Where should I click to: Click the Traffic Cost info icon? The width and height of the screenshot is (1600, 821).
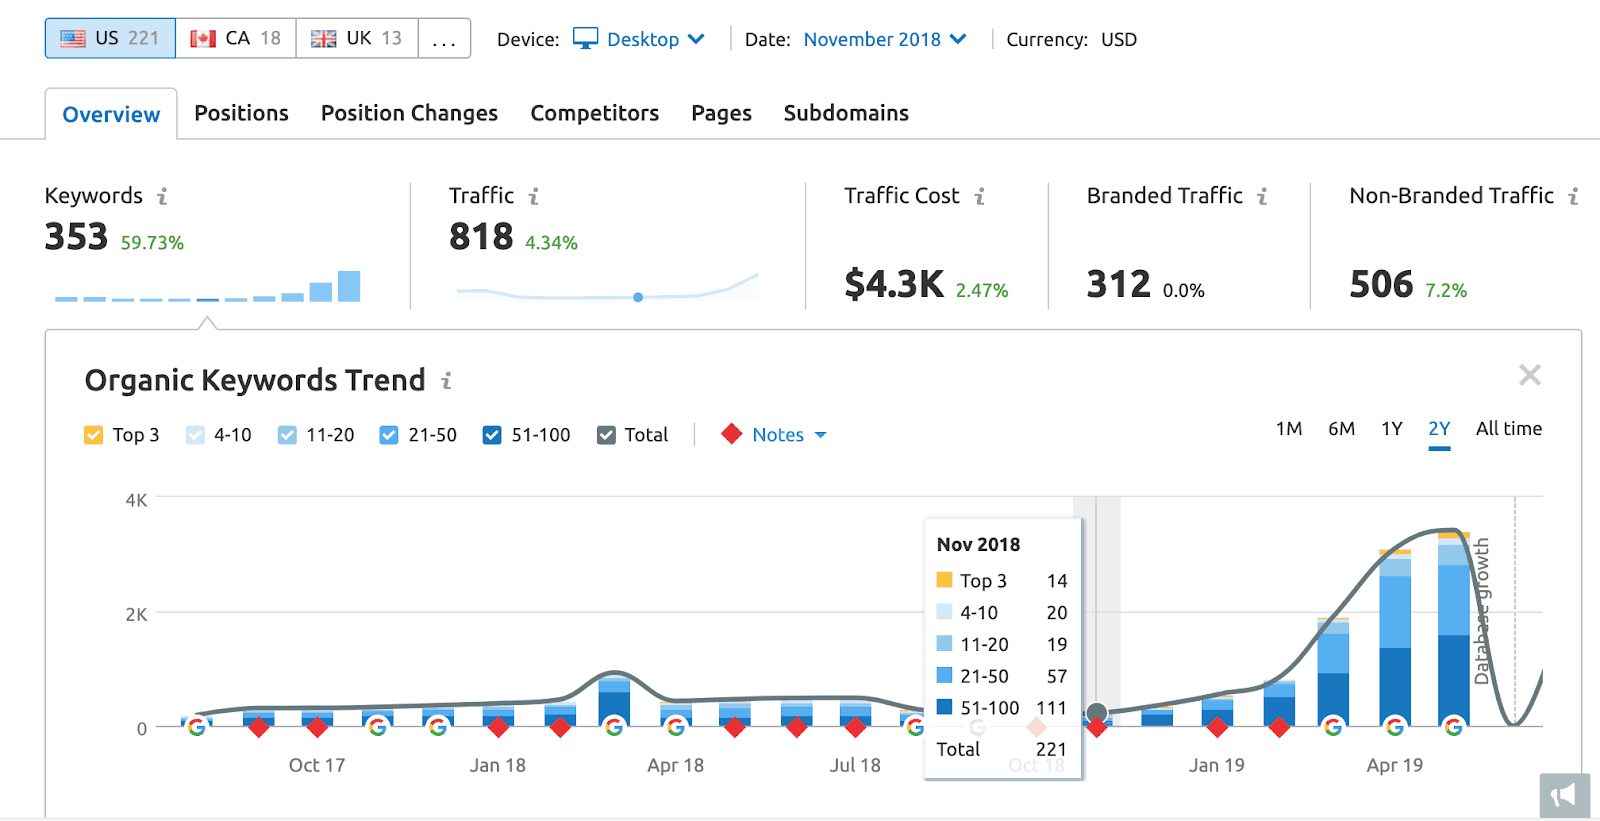tap(980, 196)
